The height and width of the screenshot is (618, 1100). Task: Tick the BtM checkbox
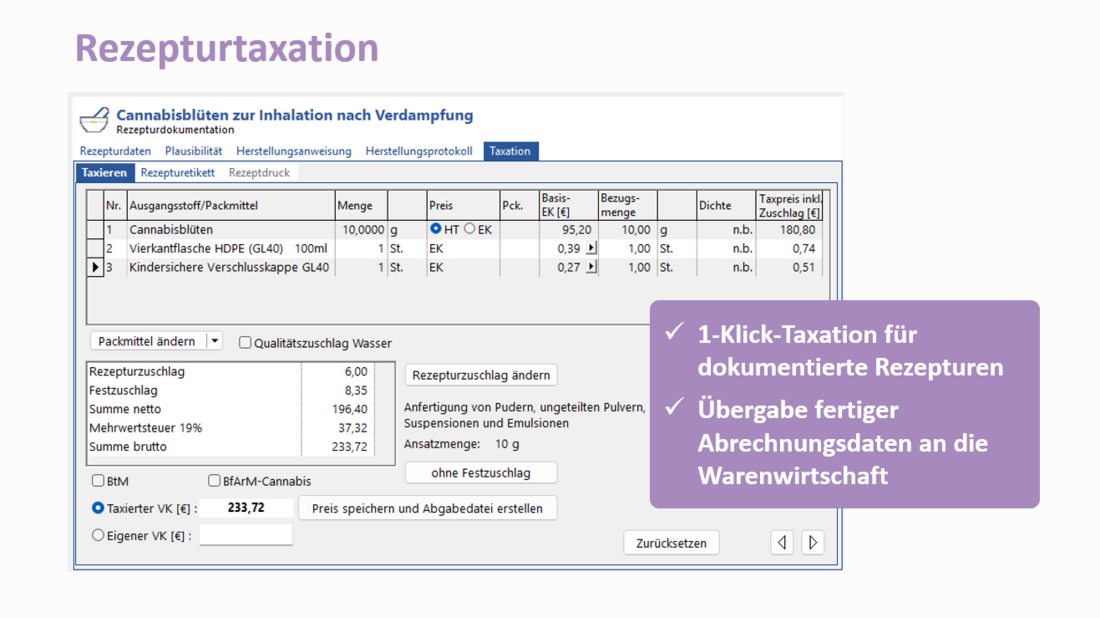tap(98, 481)
